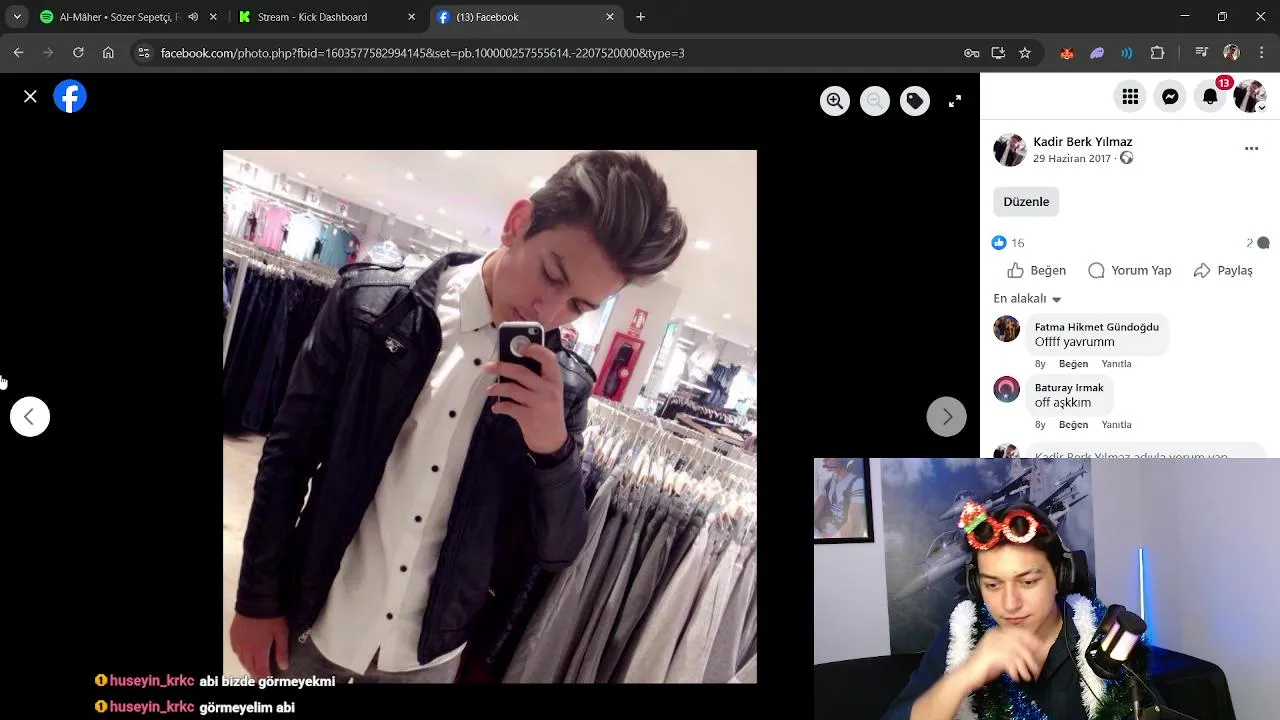Image resolution: width=1280 pixels, height=720 pixels.
Task: Click the blue like reaction icon
Action: pyautogui.click(x=999, y=243)
